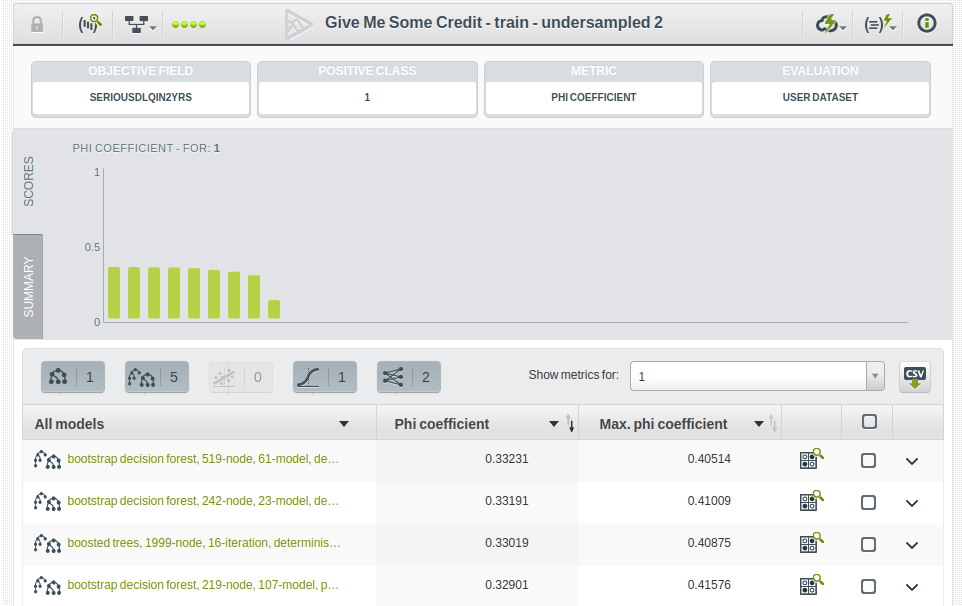Click the scriptify formula lightning icon
This screenshot has width=962, height=606.
pyautogui.click(x=879, y=24)
